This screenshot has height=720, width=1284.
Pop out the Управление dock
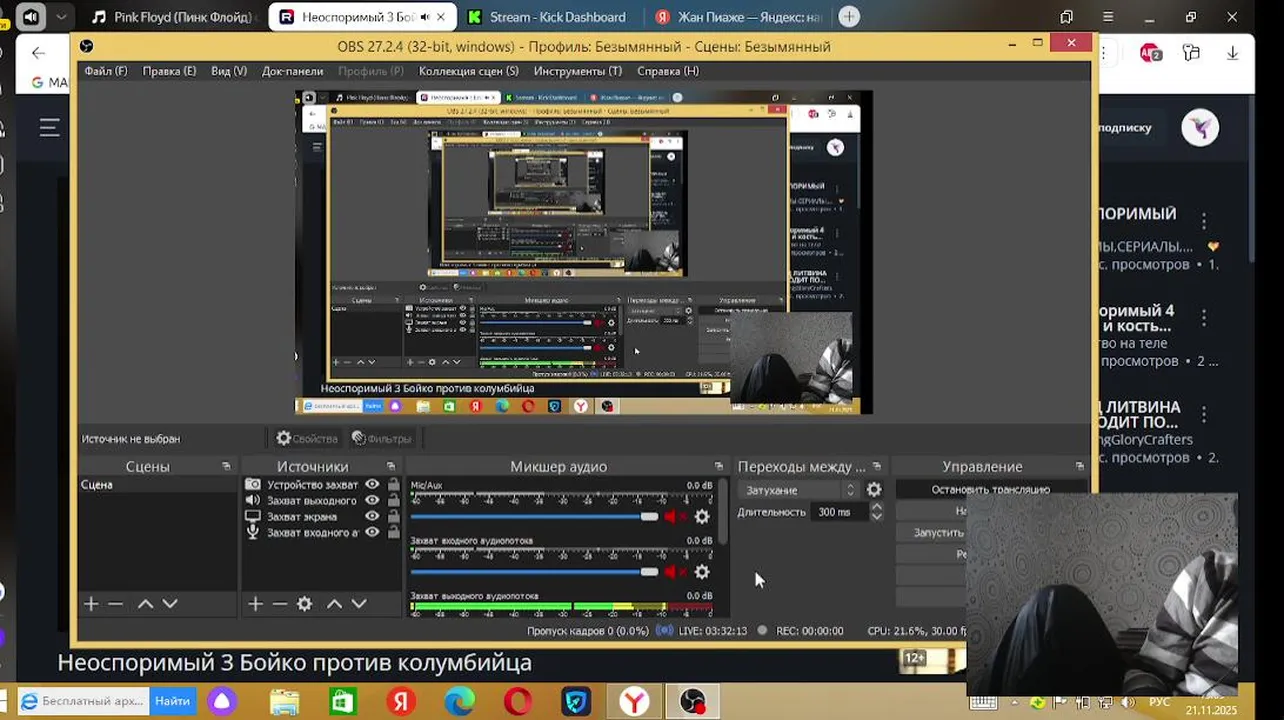coord(1080,467)
